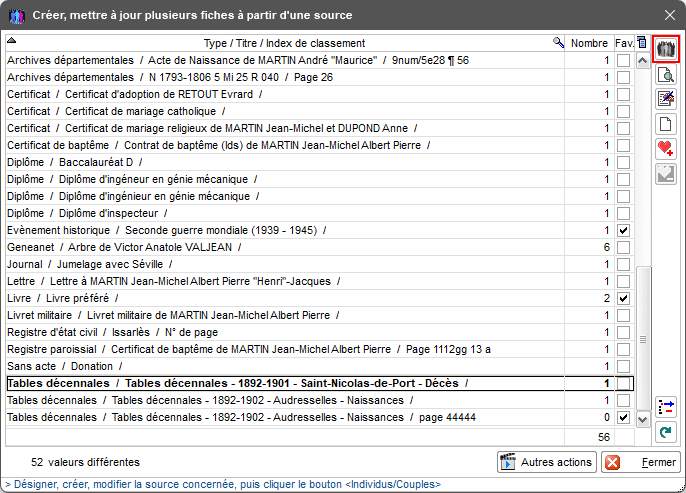The height and width of the screenshot is (493, 686).
Task: Sort by the Nombre column header
Action: click(589, 43)
